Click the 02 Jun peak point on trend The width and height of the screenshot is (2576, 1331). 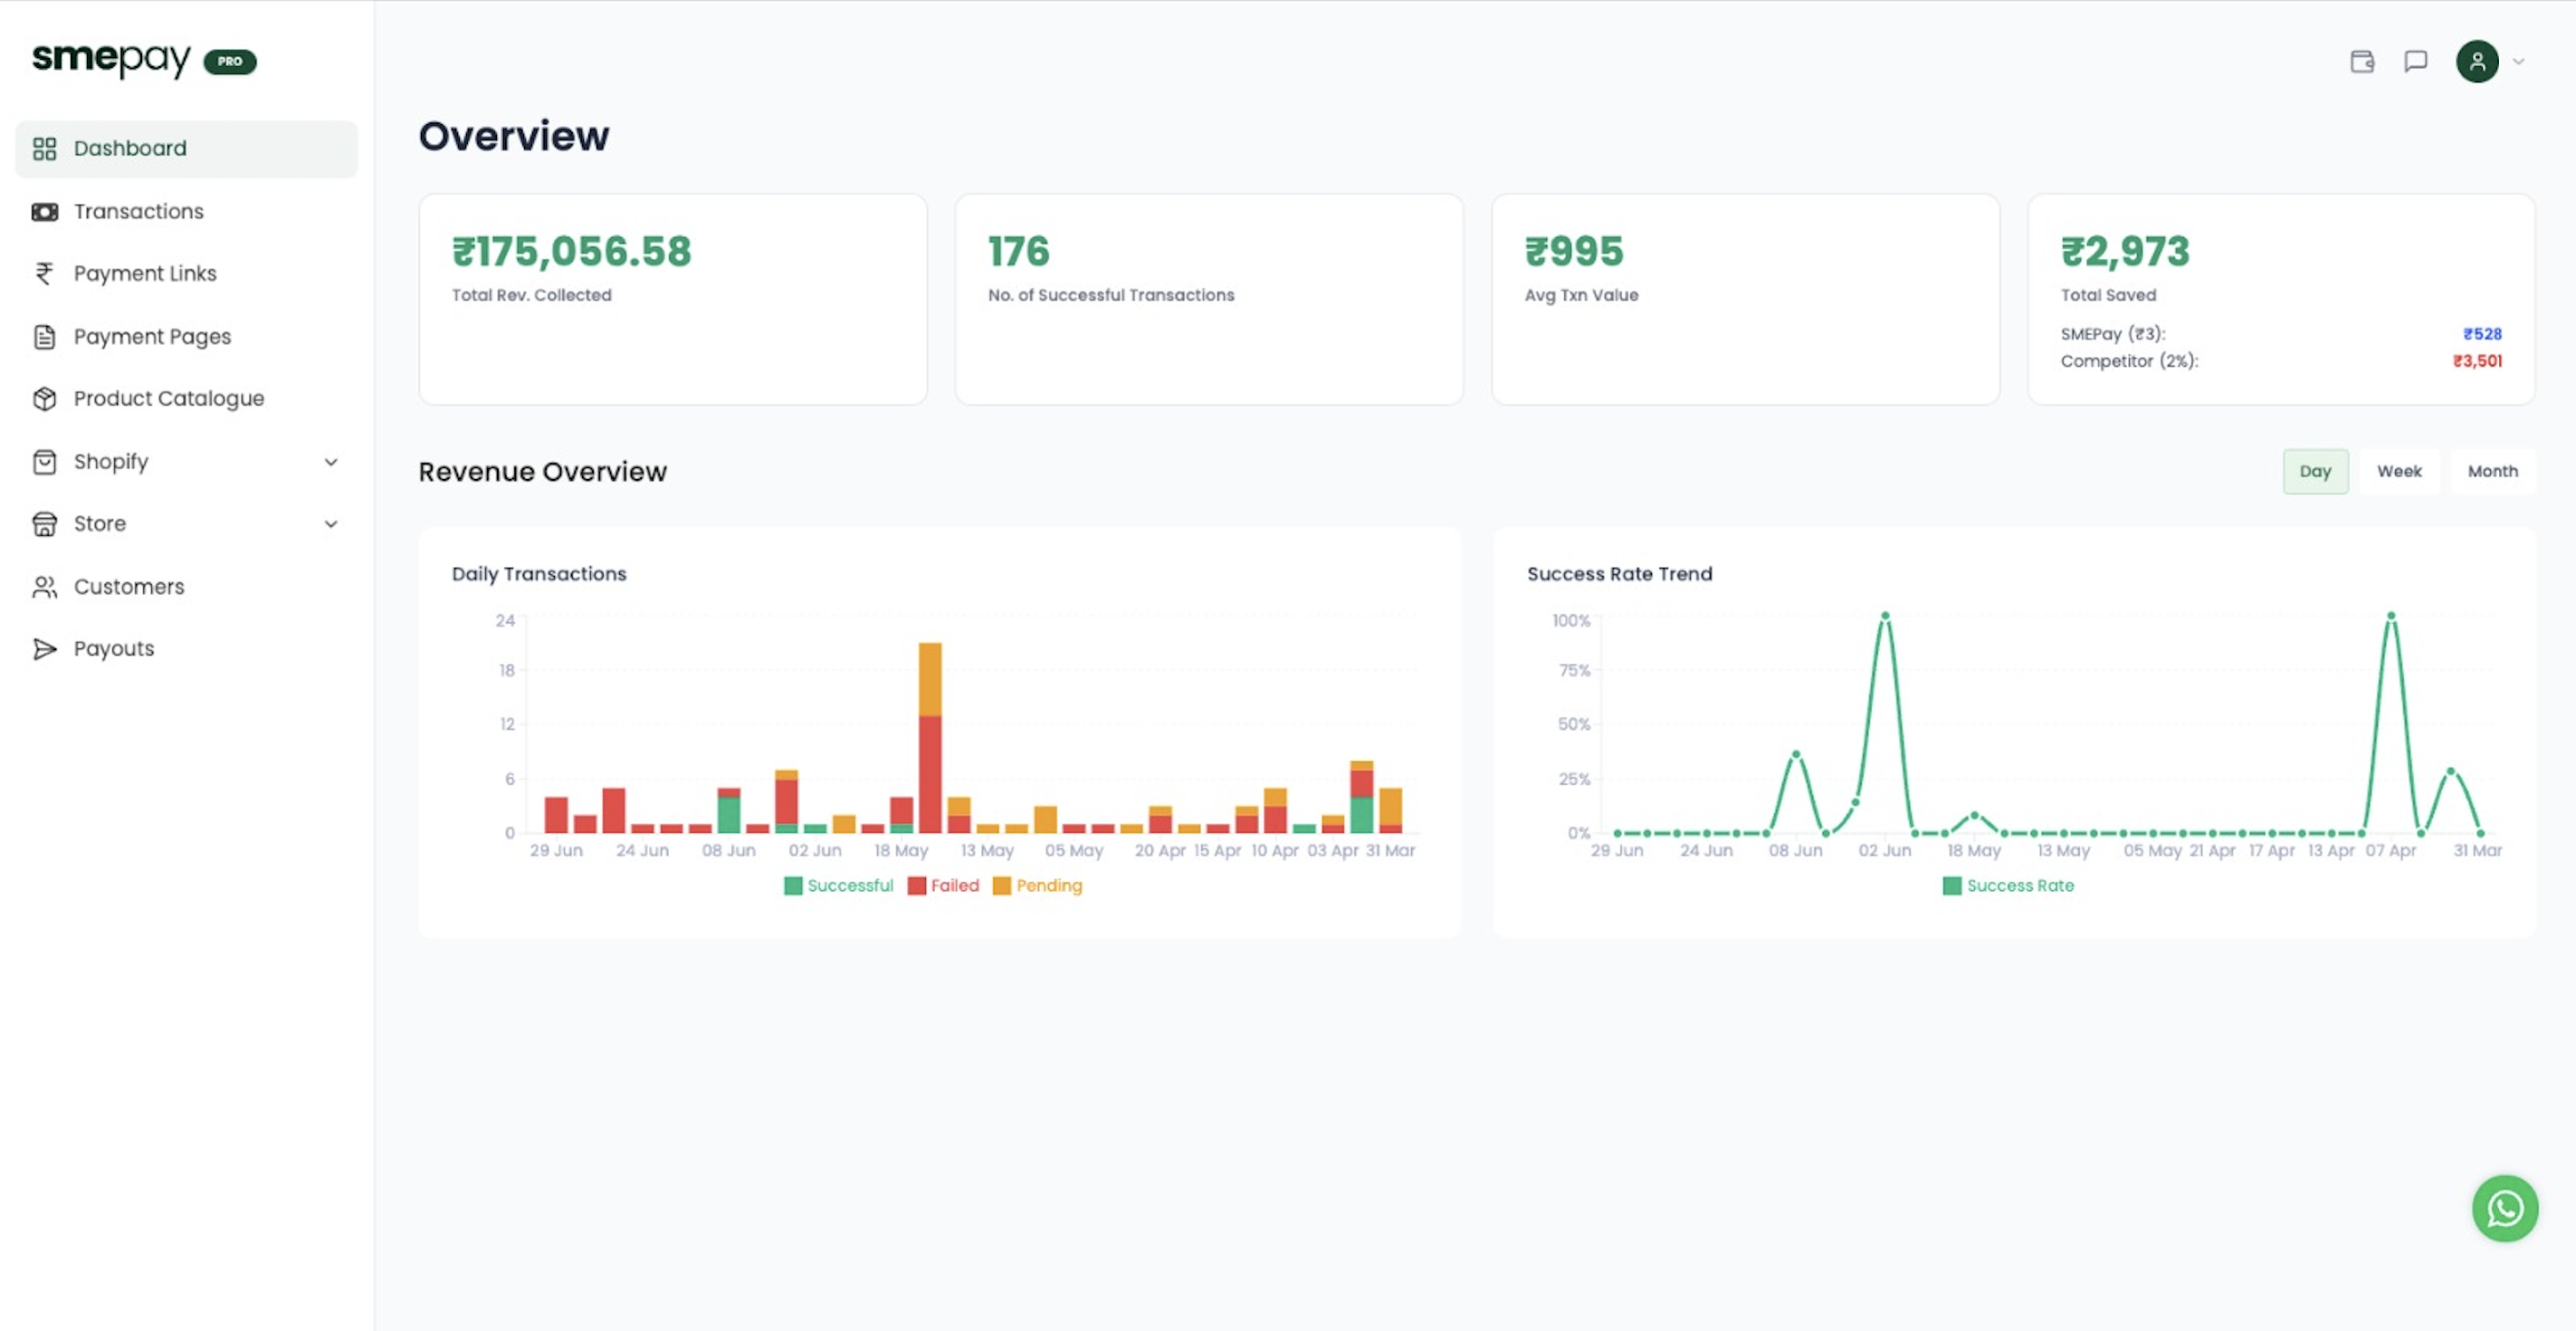[x=1885, y=616]
